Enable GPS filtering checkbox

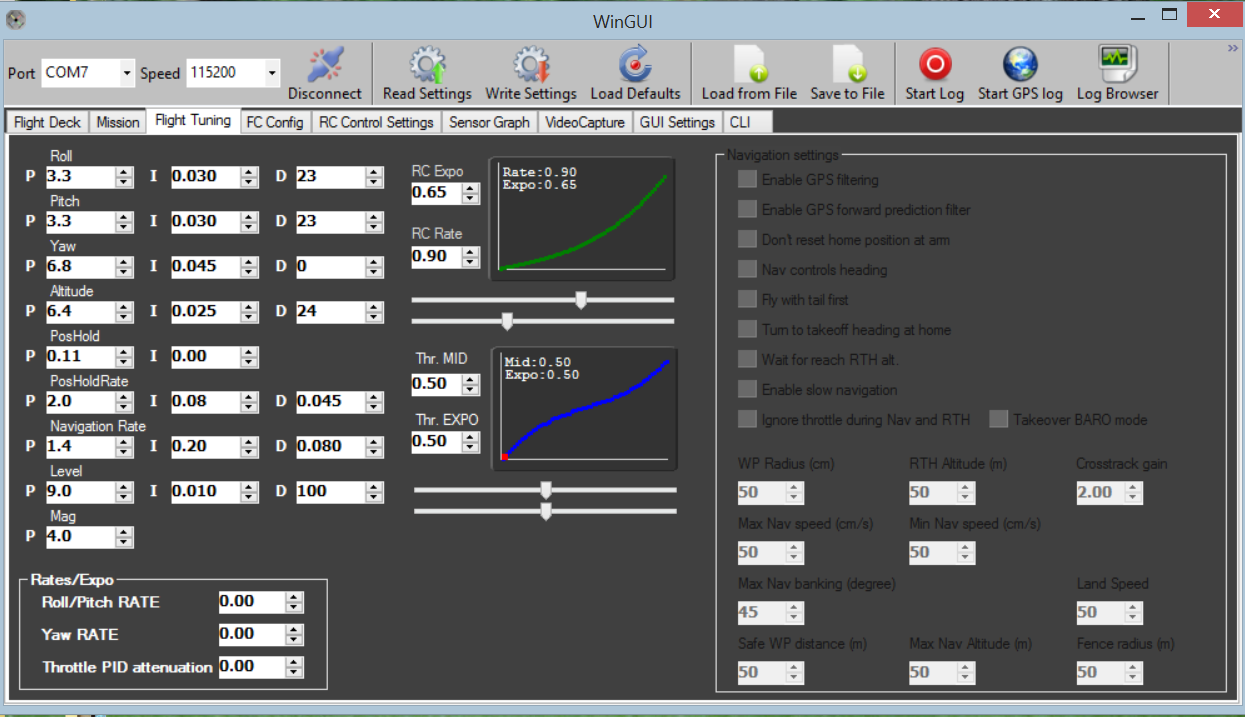pyautogui.click(x=747, y=180)
